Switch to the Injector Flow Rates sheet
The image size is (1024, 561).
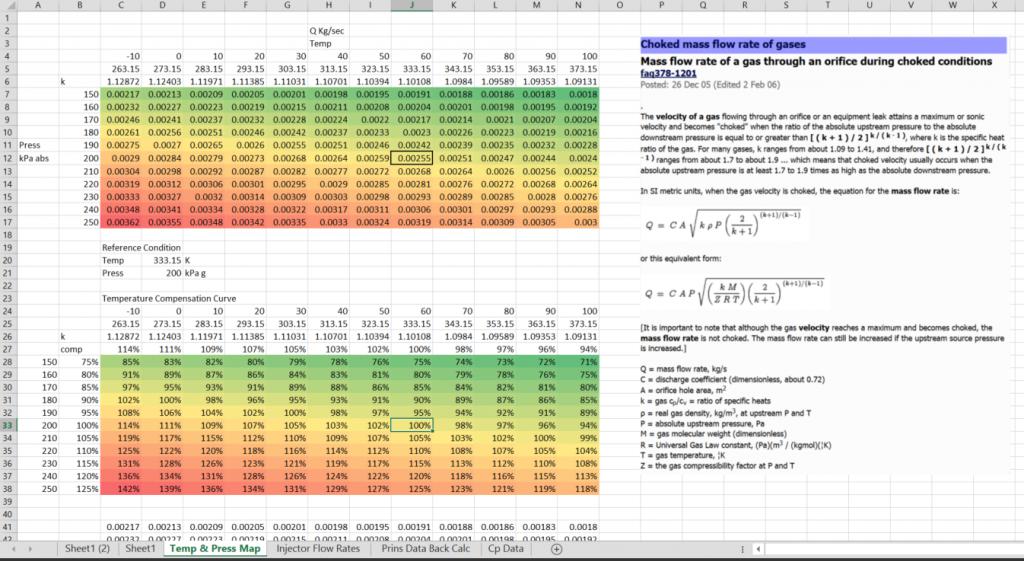click(317, 549)
